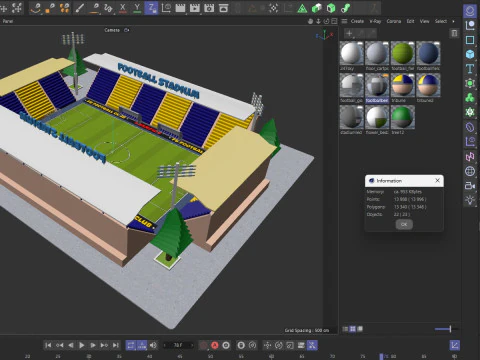Click the Render View clapperboard icon
The image size is (480, 360).
tap(180, 8)
